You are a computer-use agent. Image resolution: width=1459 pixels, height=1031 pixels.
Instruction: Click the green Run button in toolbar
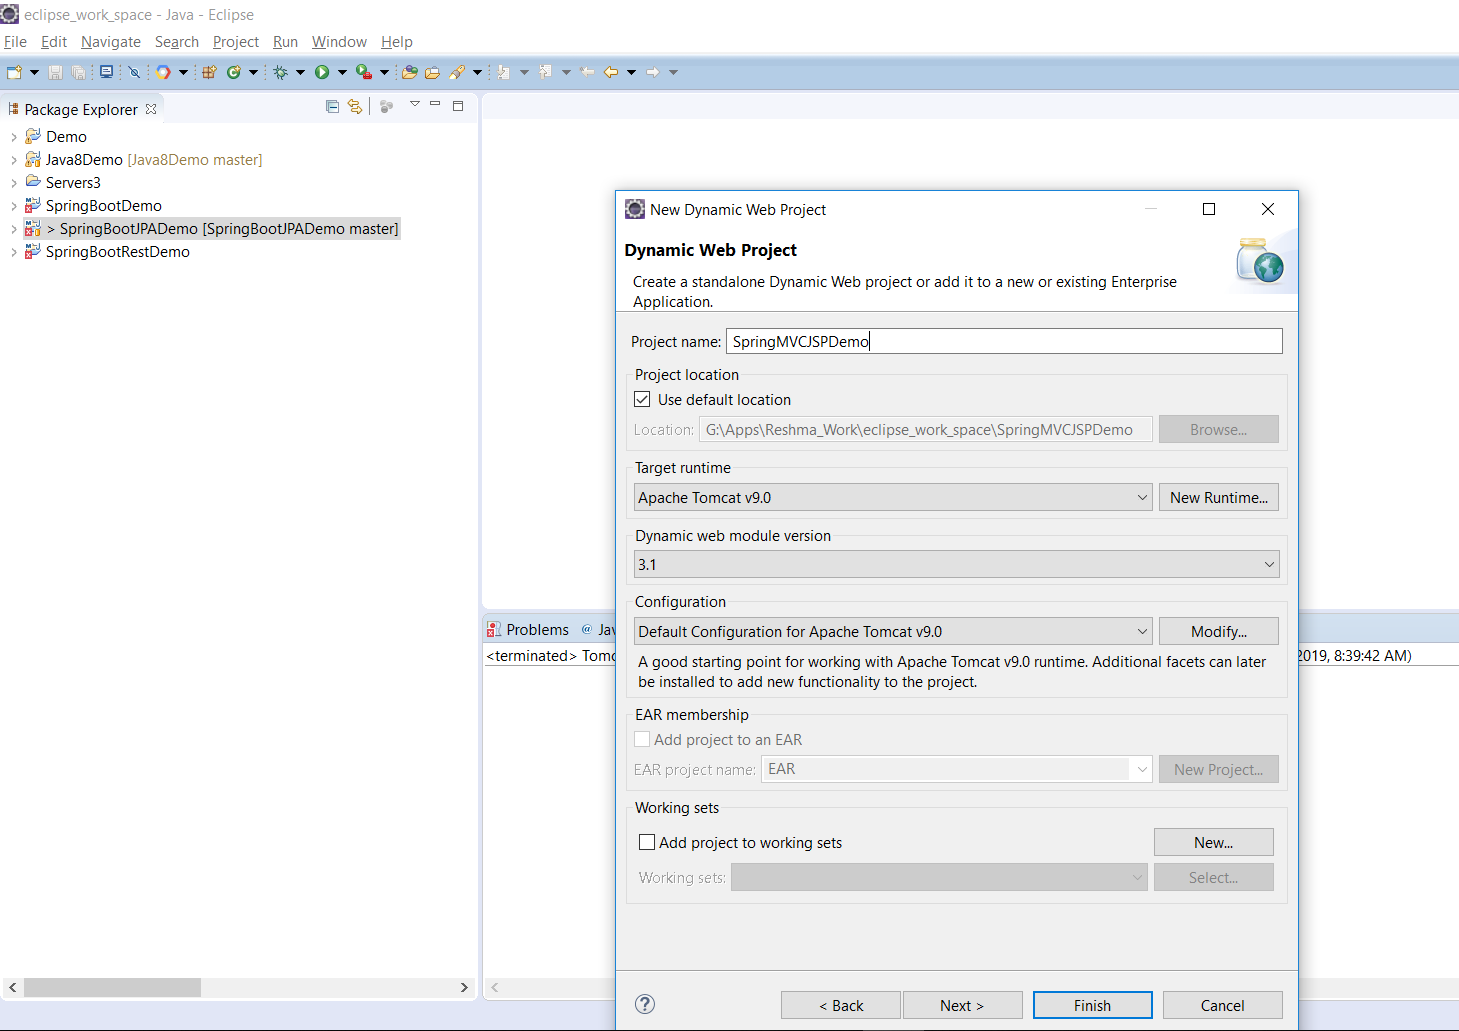(322, 72)
